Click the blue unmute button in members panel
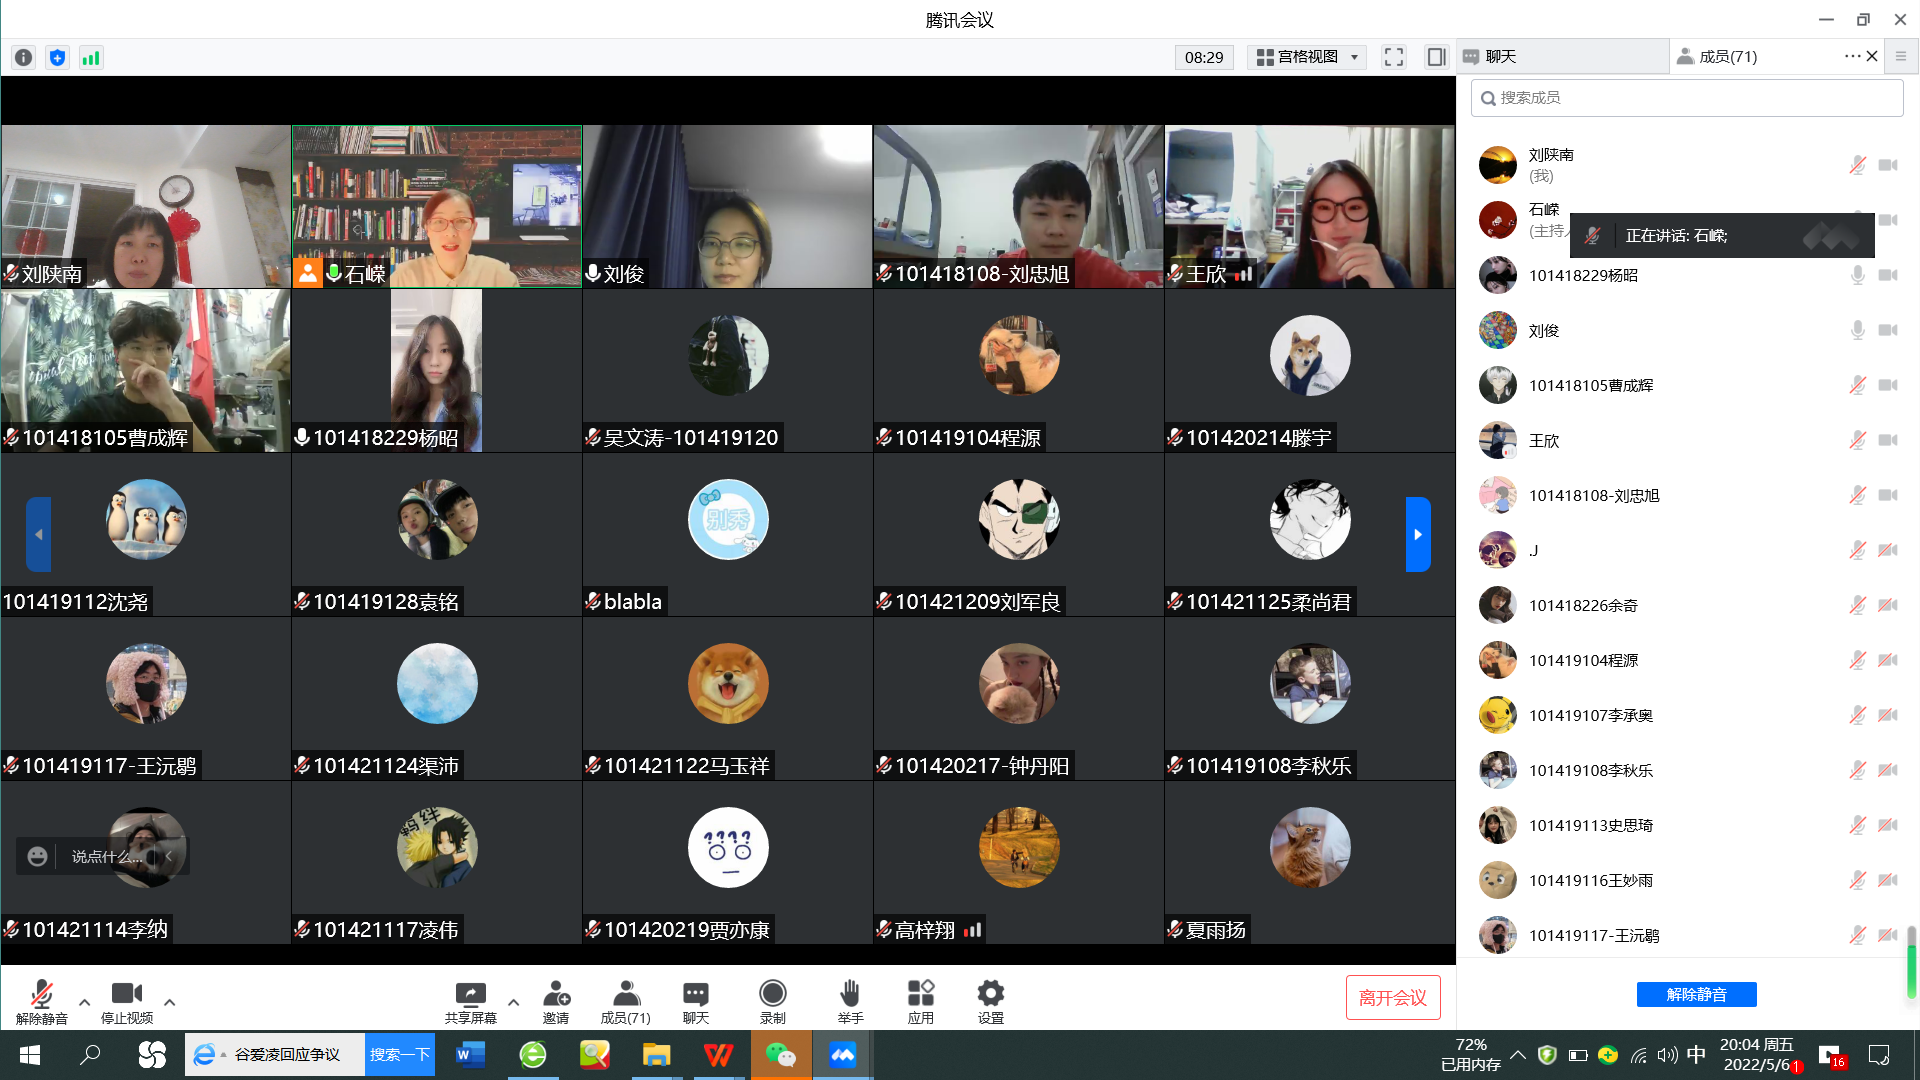 coord(1696,995)
